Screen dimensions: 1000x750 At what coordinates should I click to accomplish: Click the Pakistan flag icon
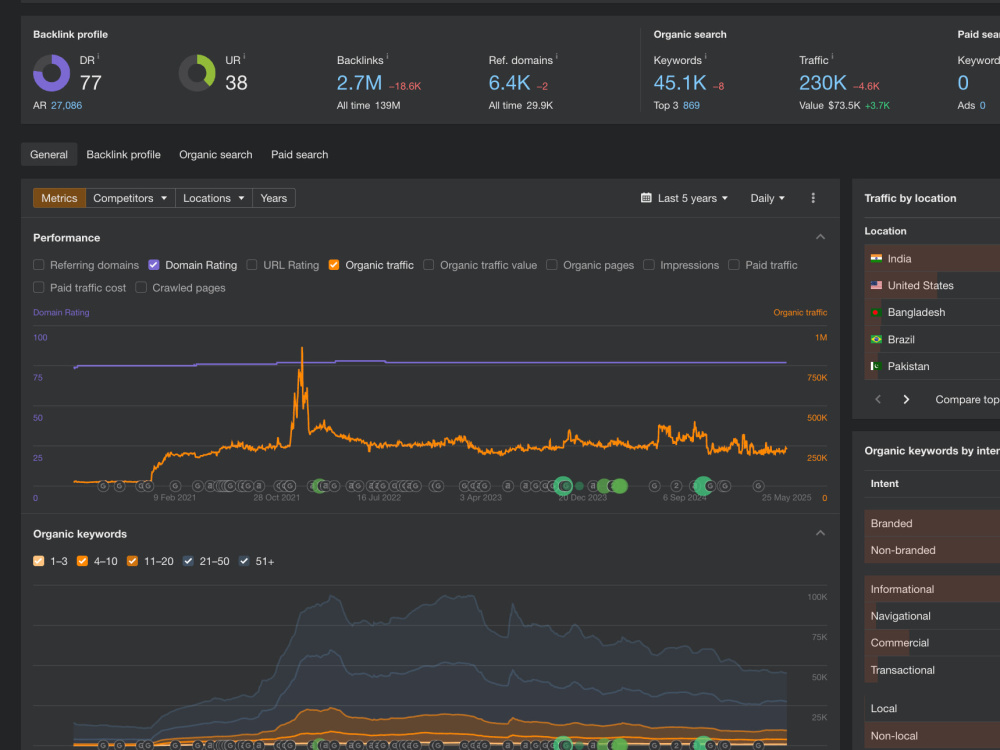[x=876, y=366]
